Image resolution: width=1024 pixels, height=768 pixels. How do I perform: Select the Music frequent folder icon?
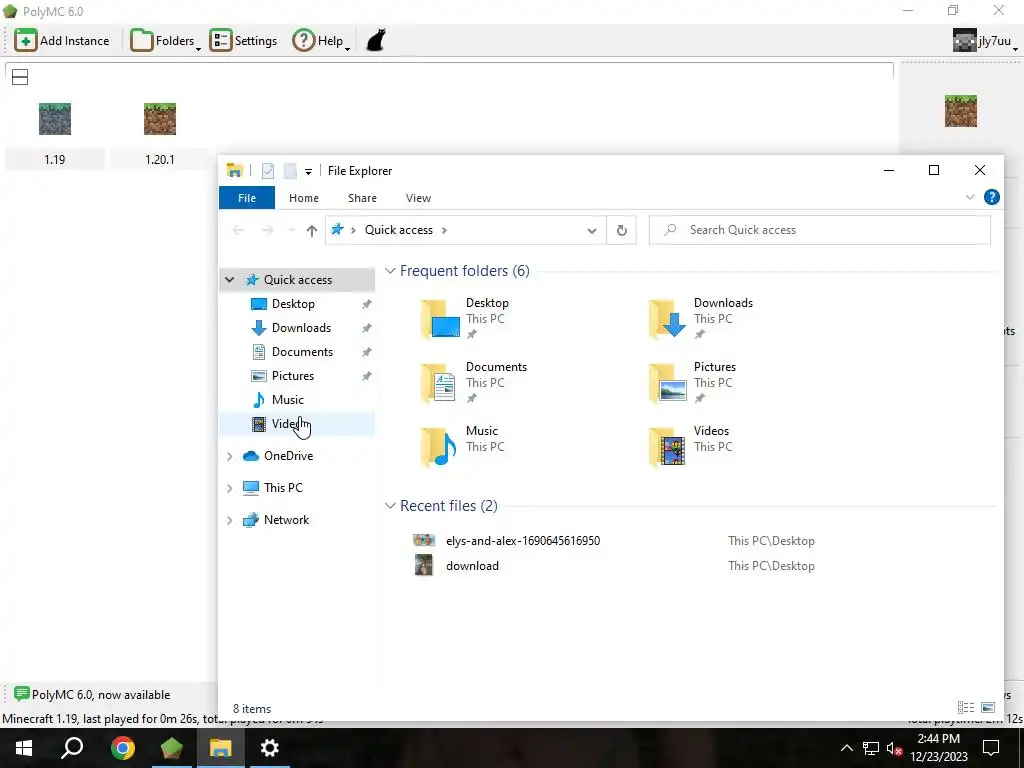(x=440, y=447)
